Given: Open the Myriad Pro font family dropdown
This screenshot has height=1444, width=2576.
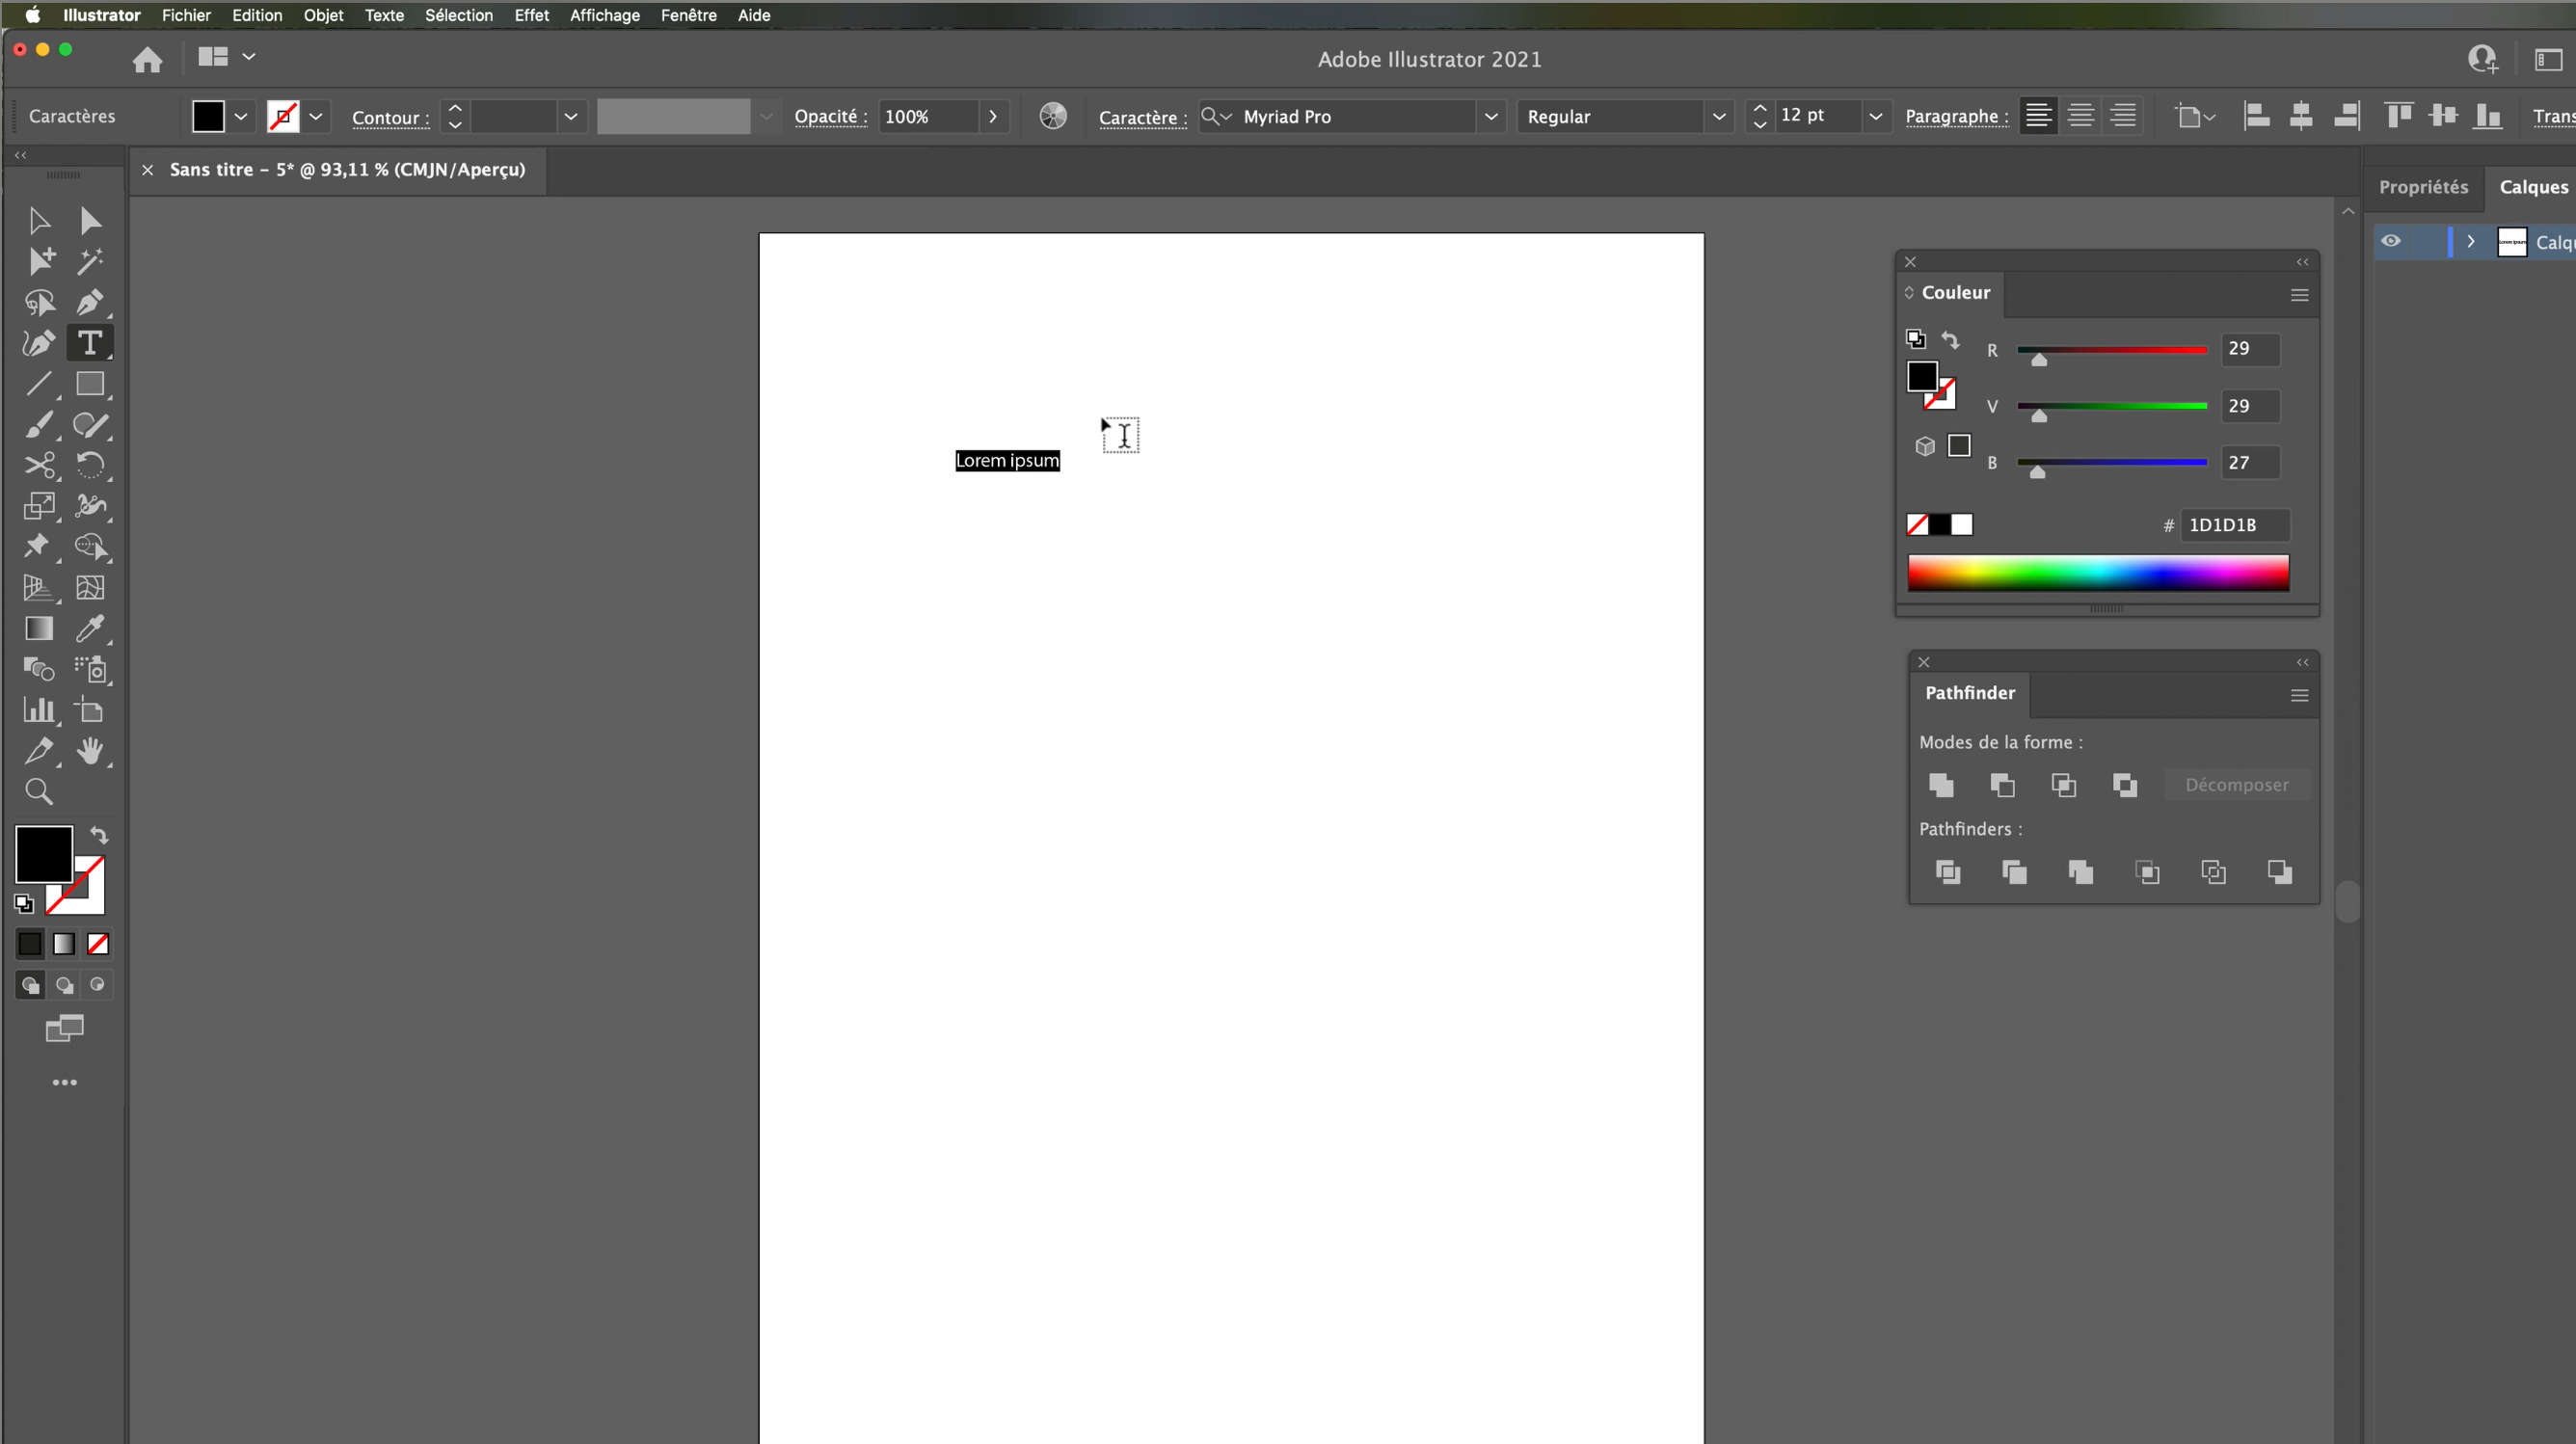Looking at the screenshot, I should [x=1491, y=116].
